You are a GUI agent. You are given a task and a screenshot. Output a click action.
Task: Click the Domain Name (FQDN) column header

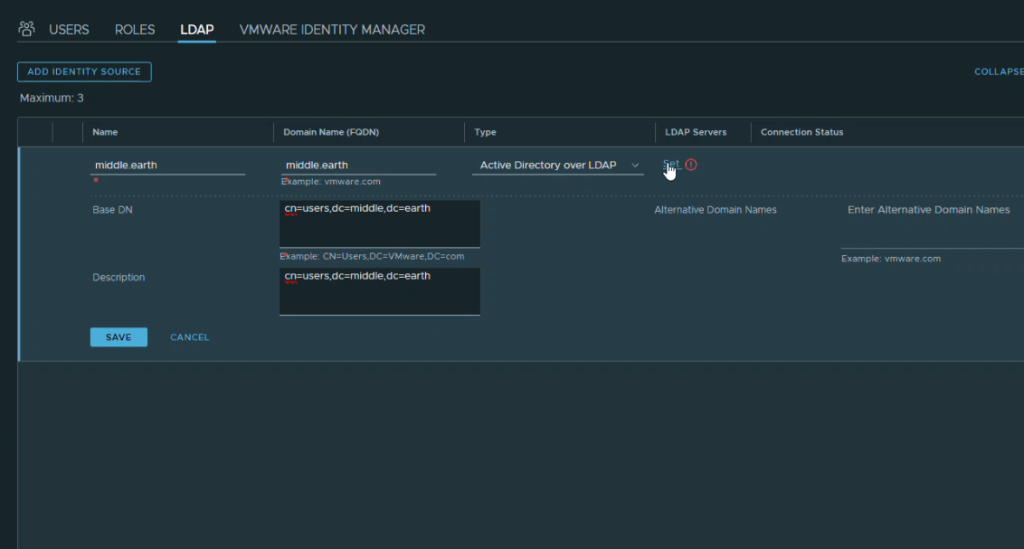click(331, 132)
